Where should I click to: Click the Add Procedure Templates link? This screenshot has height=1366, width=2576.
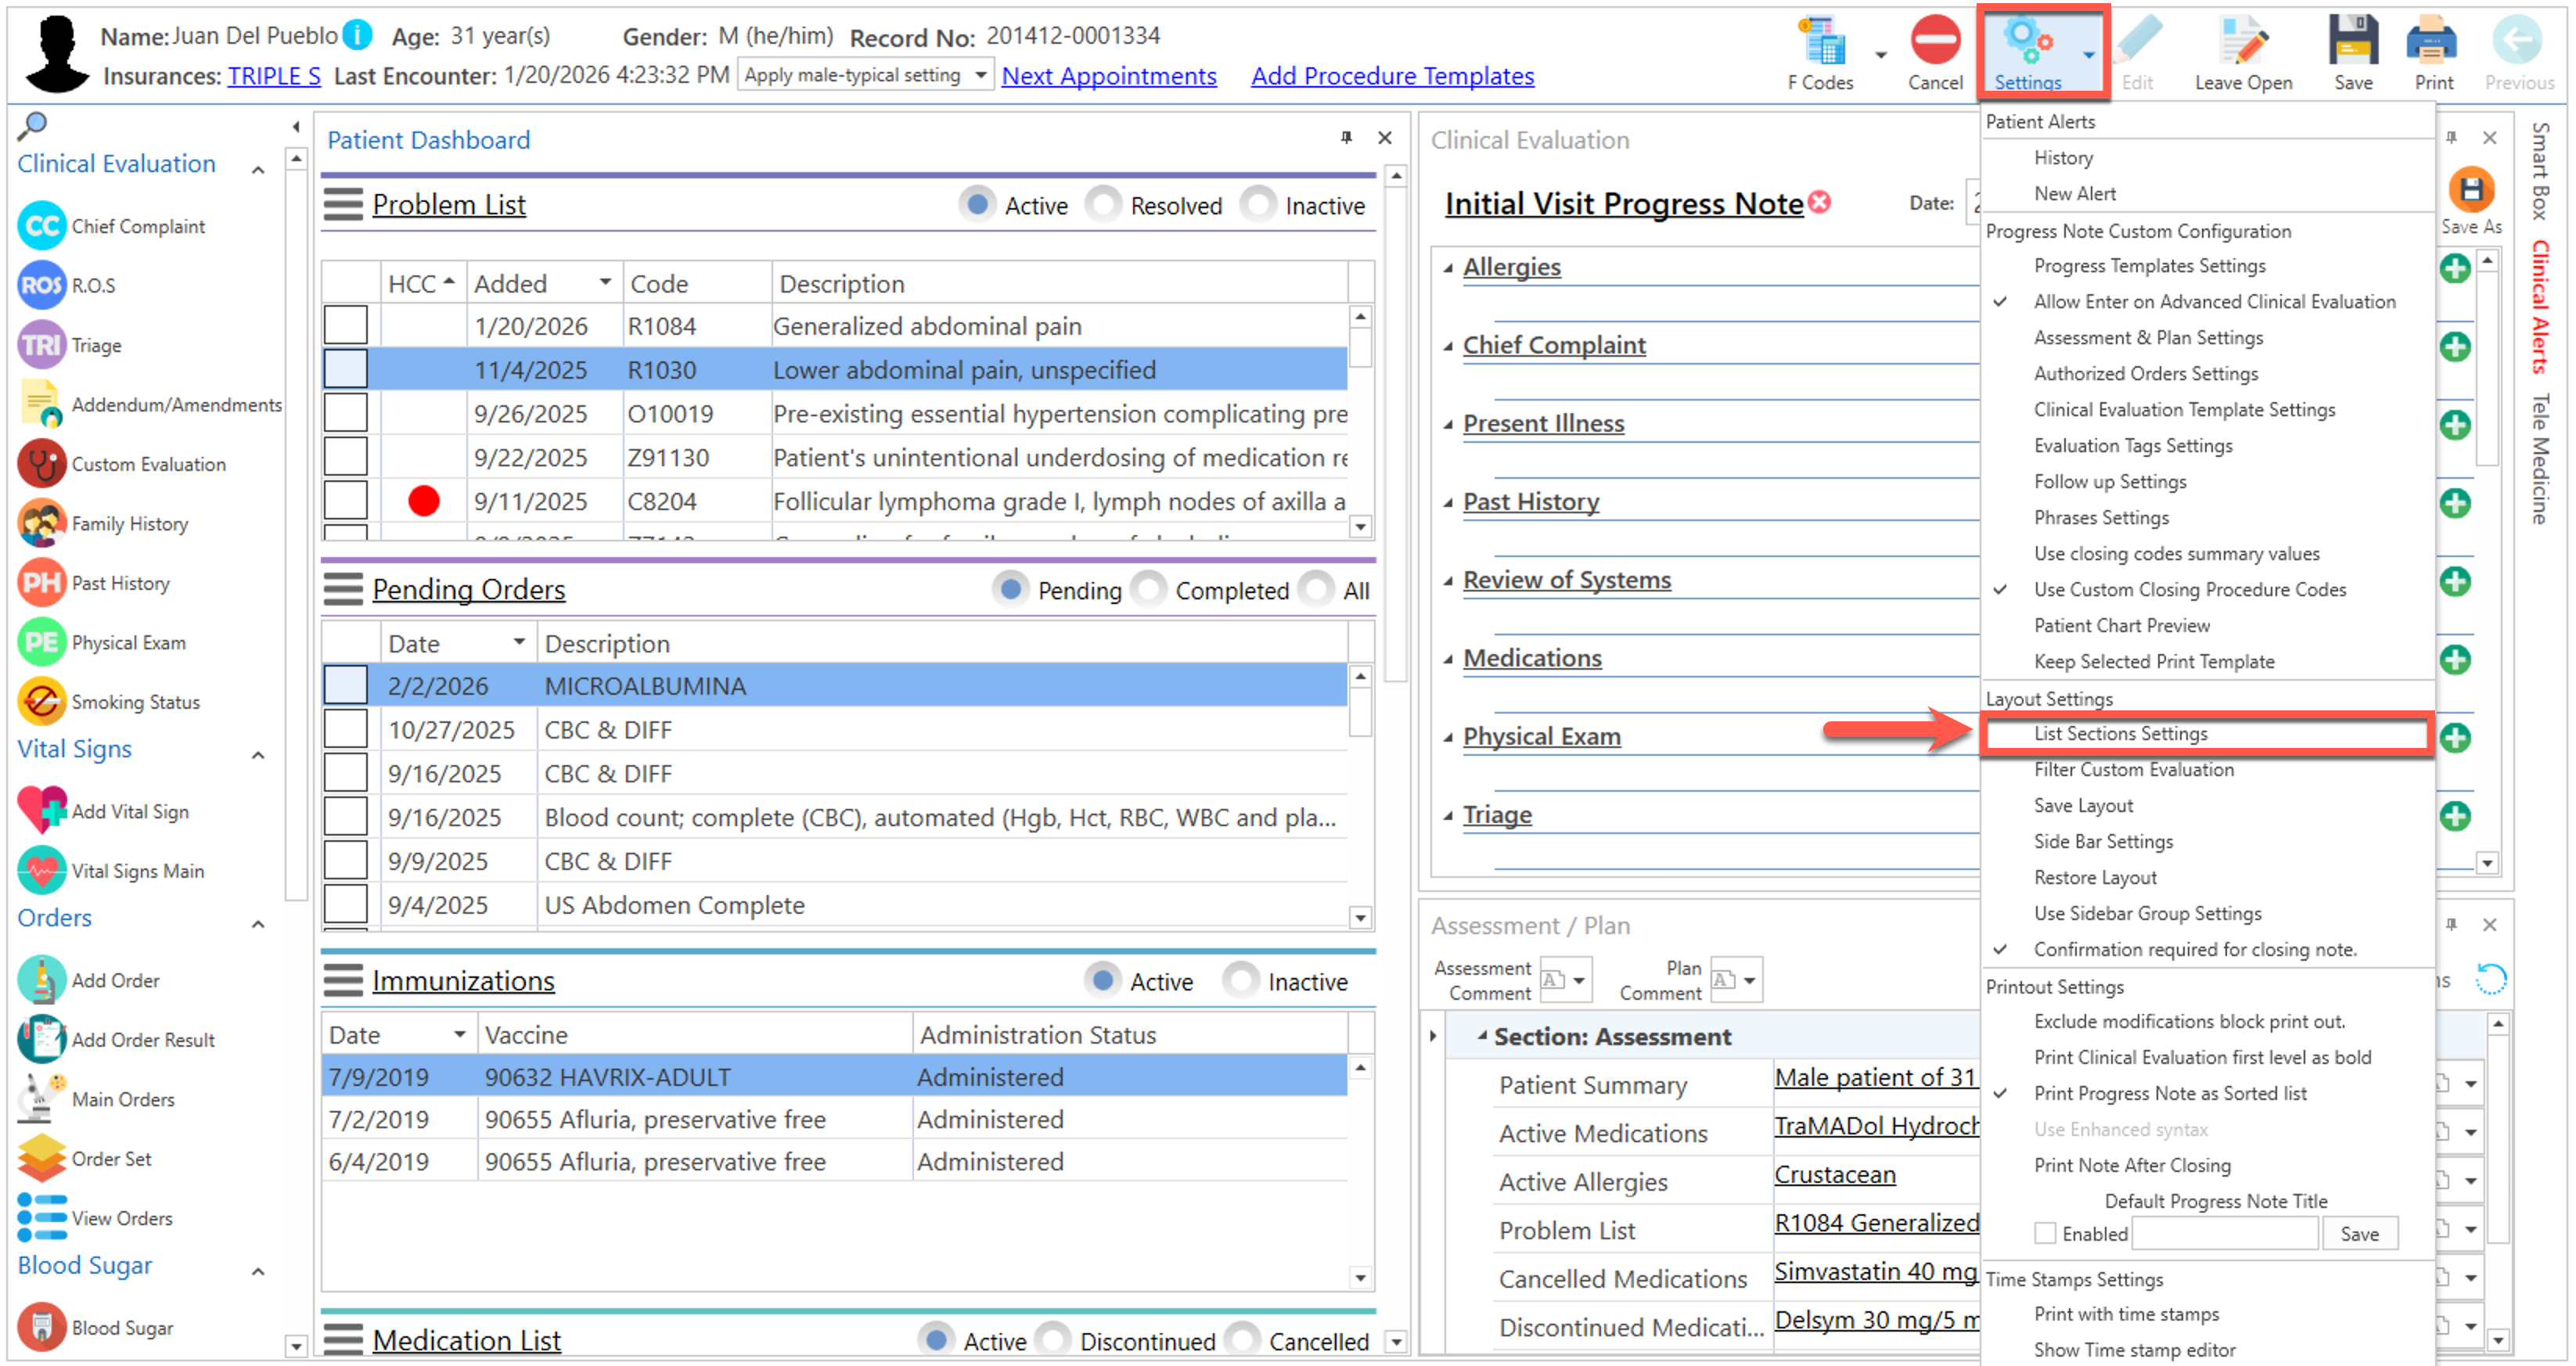[1391, 76]
